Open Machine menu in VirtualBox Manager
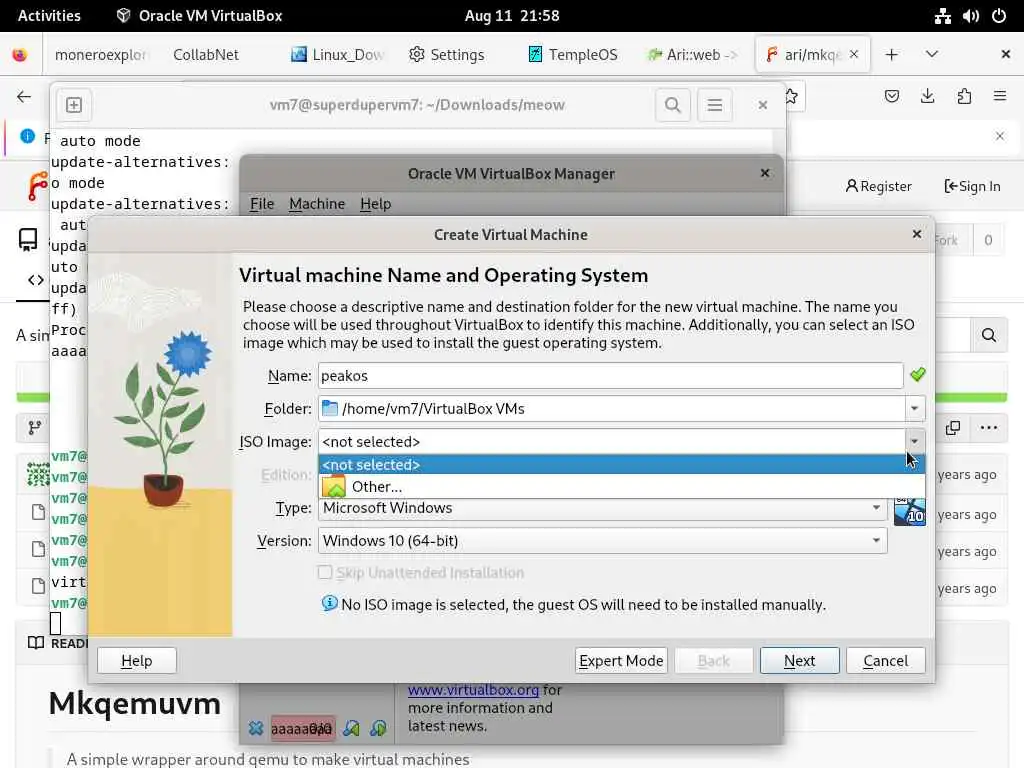The width and height of the screenshot is (1024, 768). [317, 204]
